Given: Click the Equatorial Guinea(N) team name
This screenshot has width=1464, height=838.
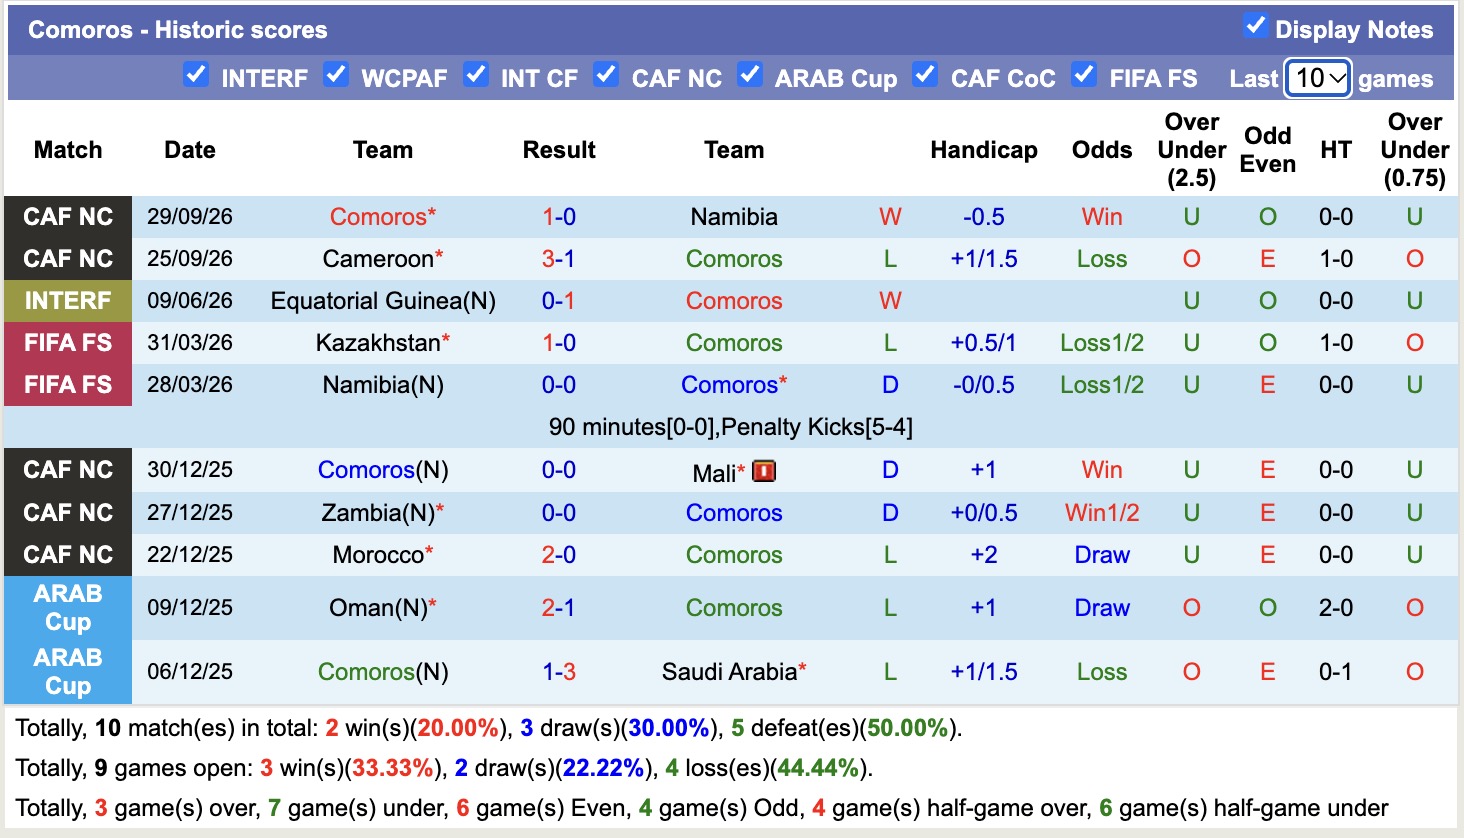Looking at the screenshot, I should pos(383,301).
